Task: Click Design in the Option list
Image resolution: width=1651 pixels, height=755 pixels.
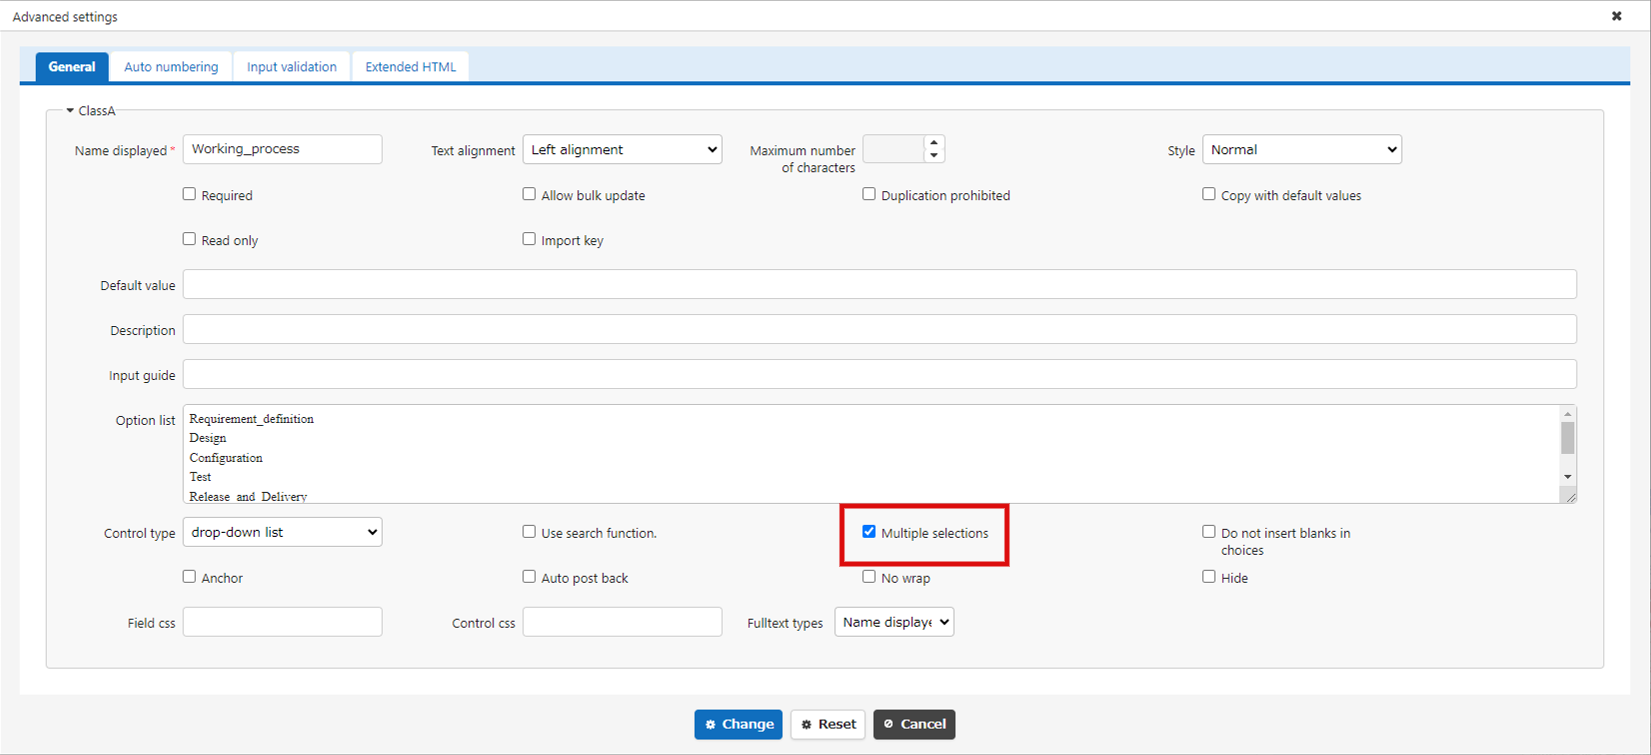Action: pos(208,438)
